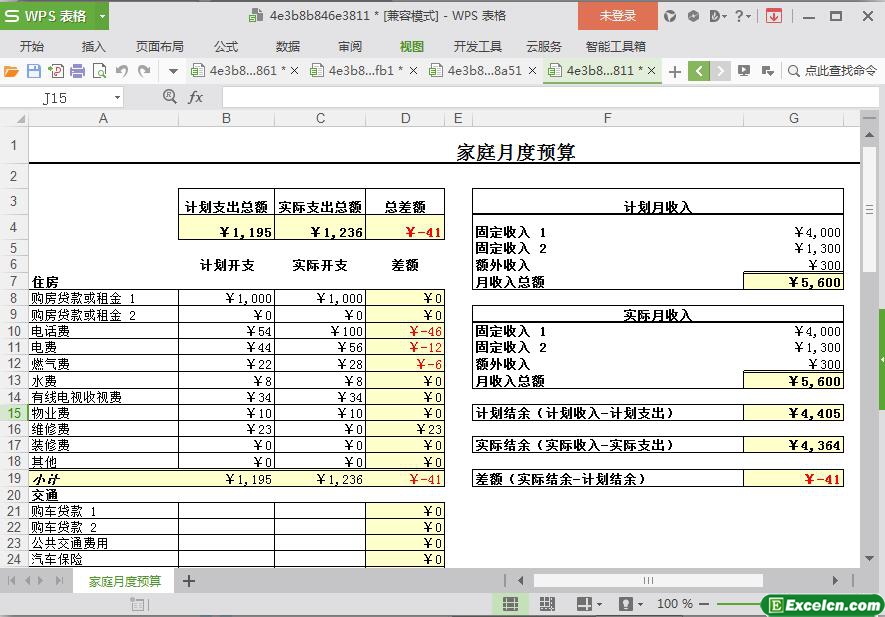Image resolution: width=885 pixels, height=617 pixels.
Task: Click the Save icon in quick toolbar
Action: click(x=33, y=71)
